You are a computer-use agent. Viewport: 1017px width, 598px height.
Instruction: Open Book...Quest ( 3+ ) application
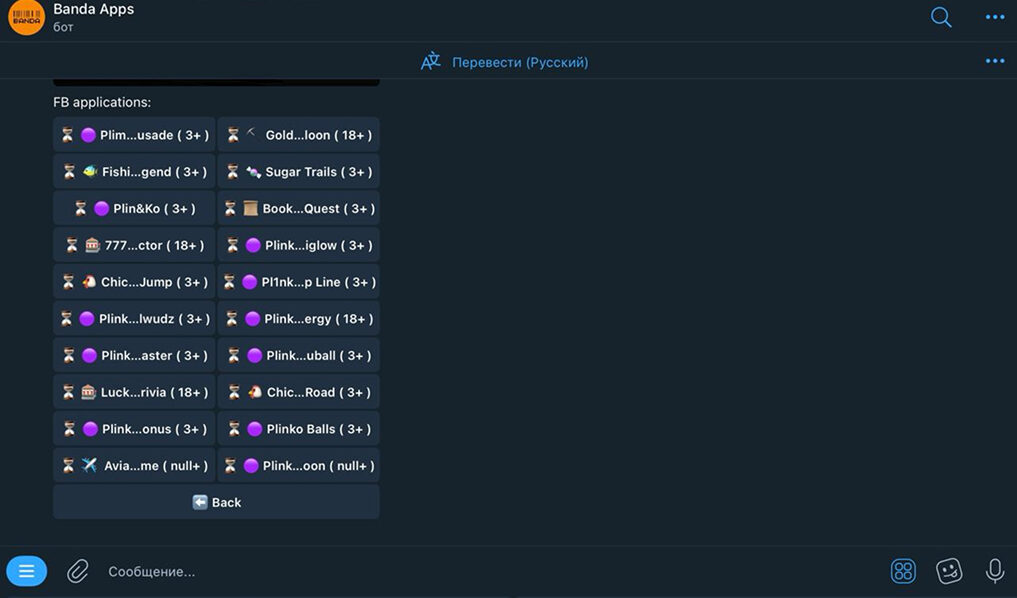(x=298, y=208)
